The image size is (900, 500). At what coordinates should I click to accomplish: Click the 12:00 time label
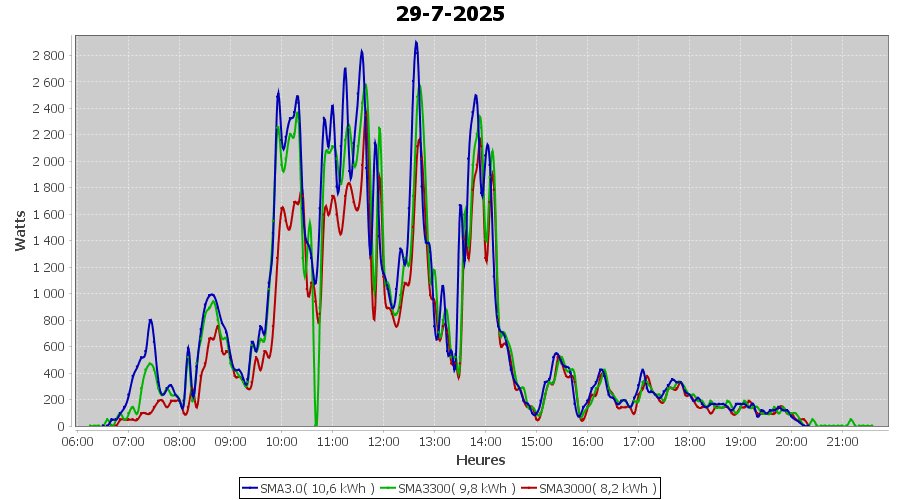pos(383,442)
